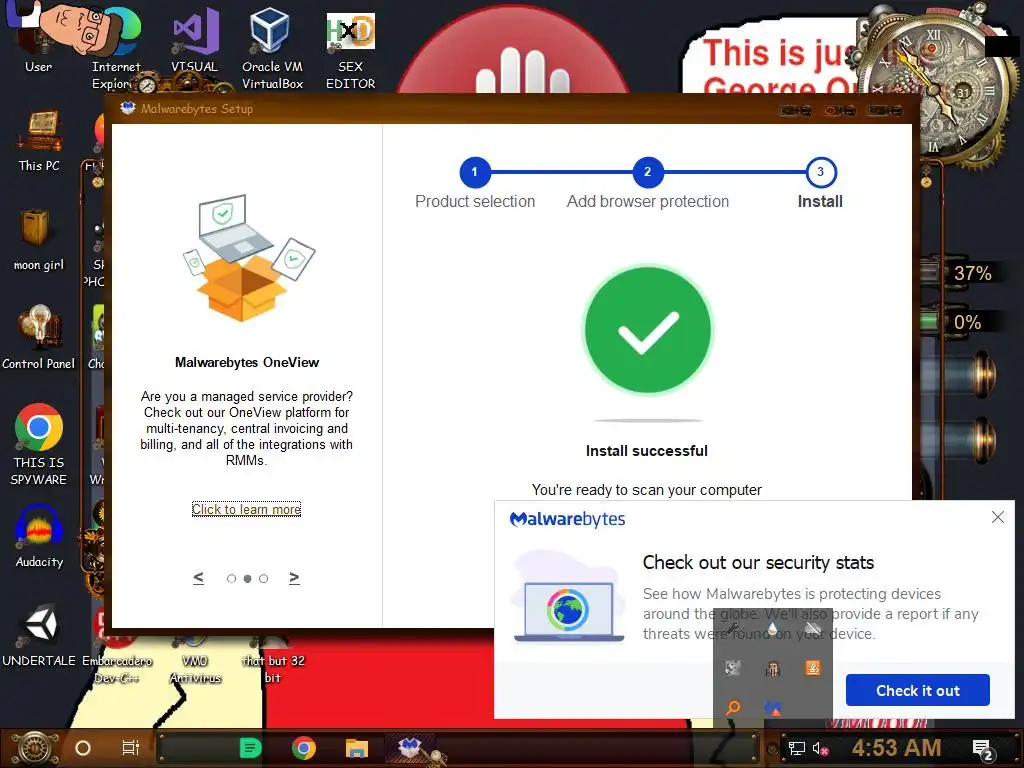Image resolution: width=1024 pixels, height=768 pixels.
Task: Click the Malwarebytes warning icon in the tray overflow
Action: pyautogui.click(x=773, y=708)
